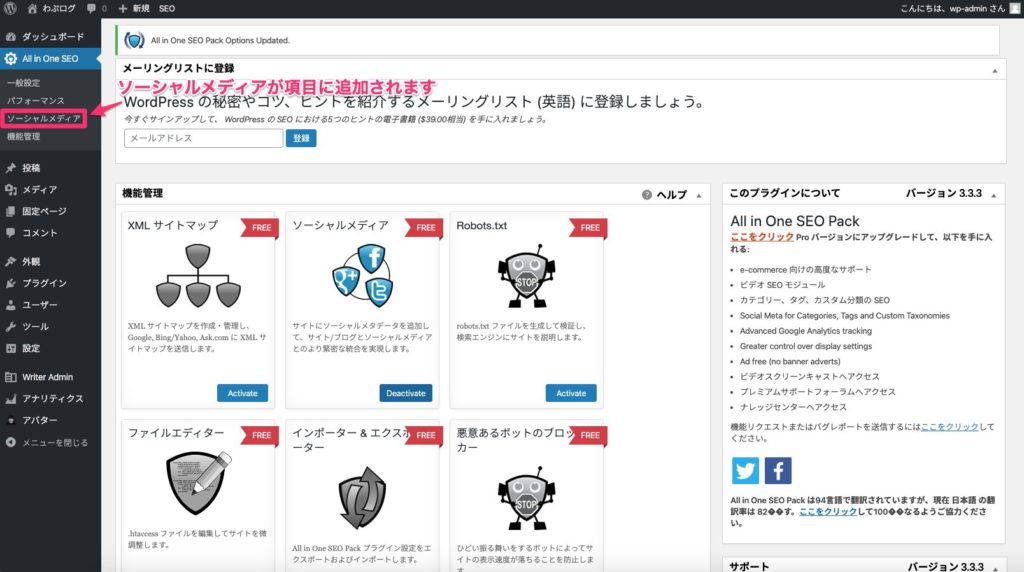The image size is (1024, 572).
Task: Click the 悪意あるボットのブロッカー robot icon
Action: pyautogui.click(x=526, y=498)
